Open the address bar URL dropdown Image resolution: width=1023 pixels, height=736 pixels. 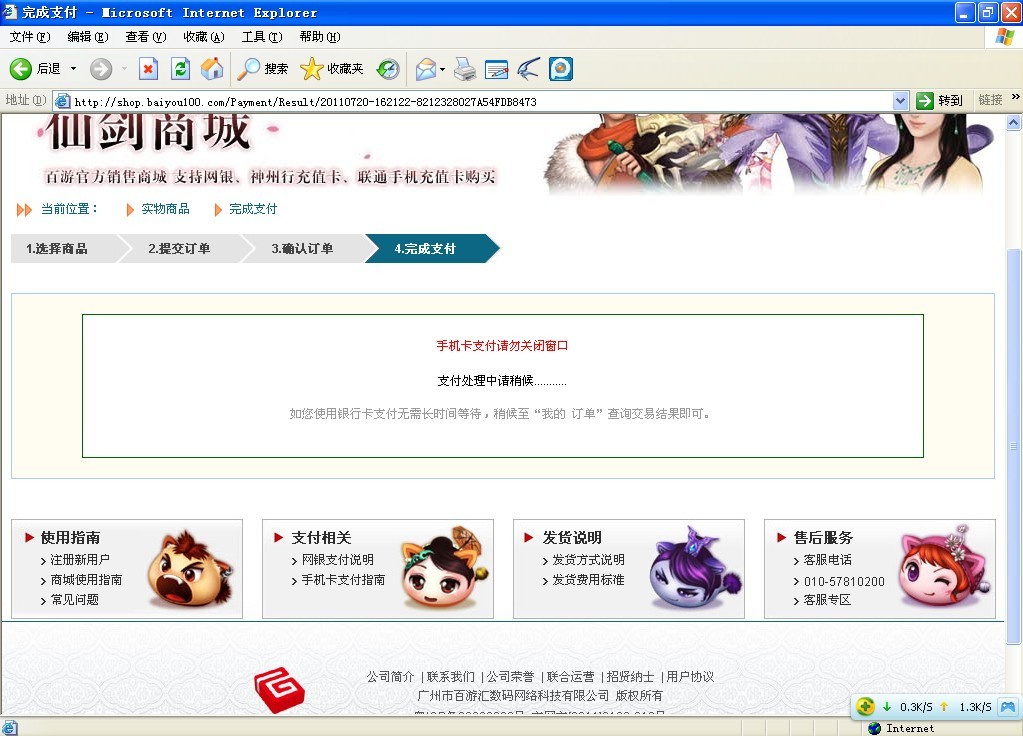click(900, 100)
